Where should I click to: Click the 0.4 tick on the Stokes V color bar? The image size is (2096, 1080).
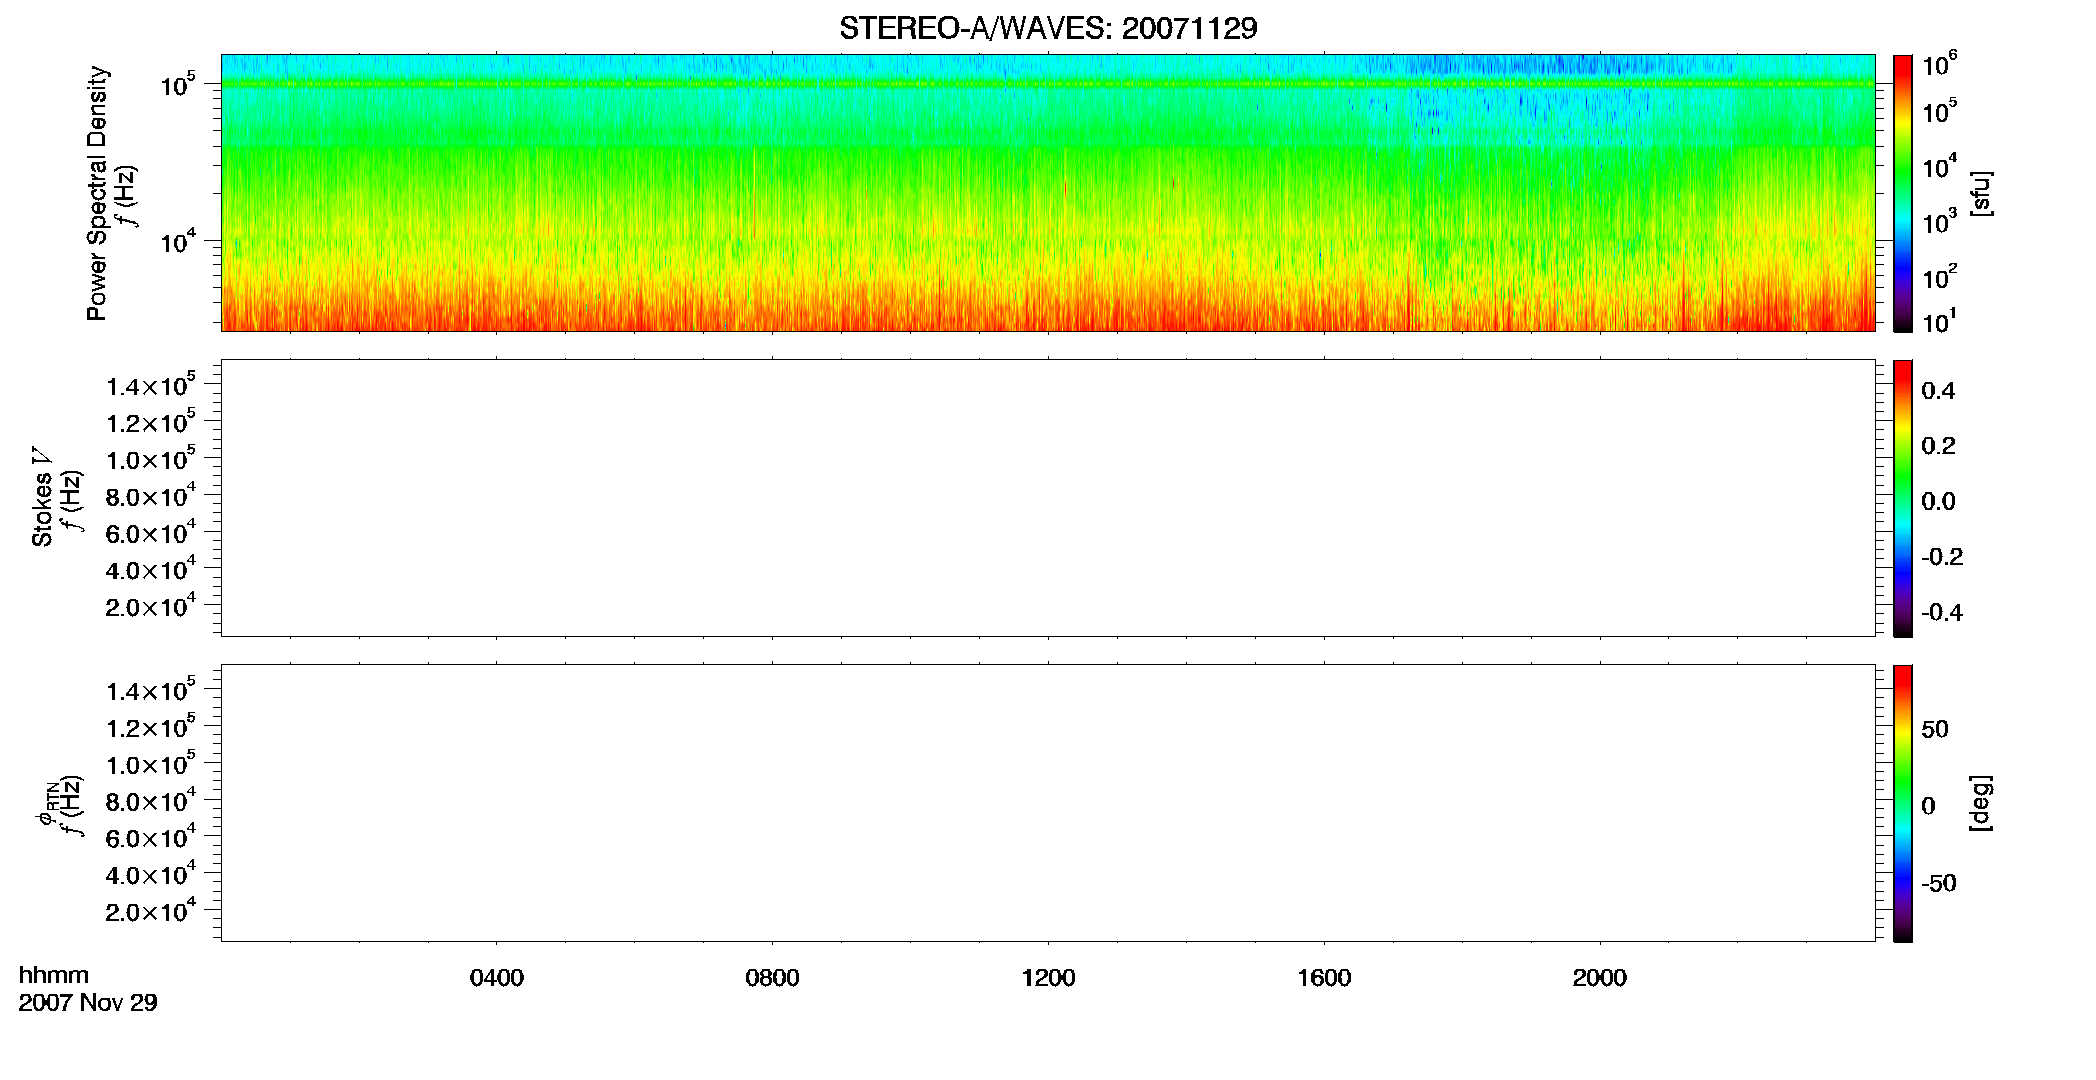(1938, 391)
